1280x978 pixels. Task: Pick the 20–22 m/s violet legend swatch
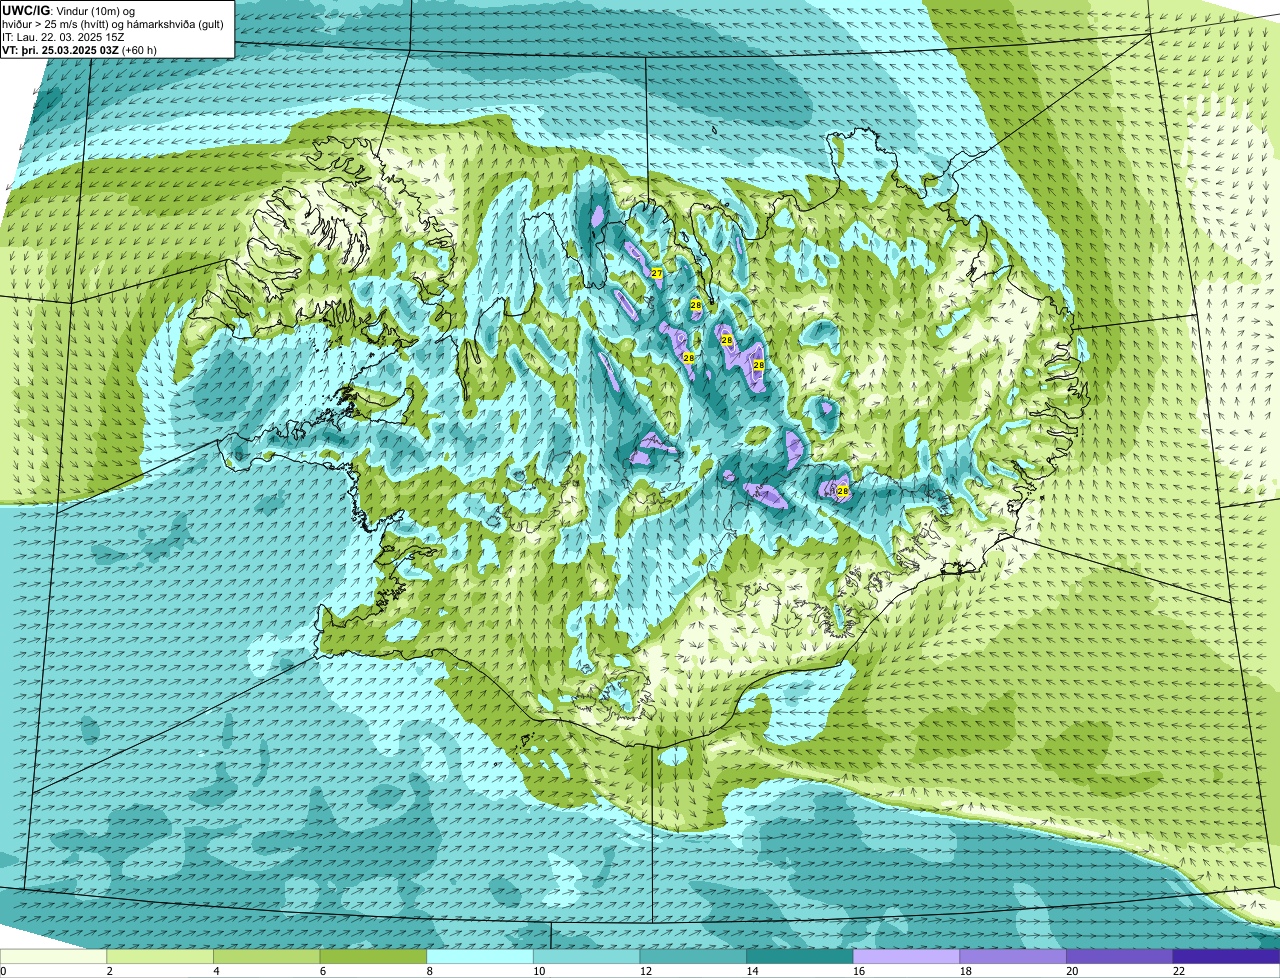coord(1120,956)
